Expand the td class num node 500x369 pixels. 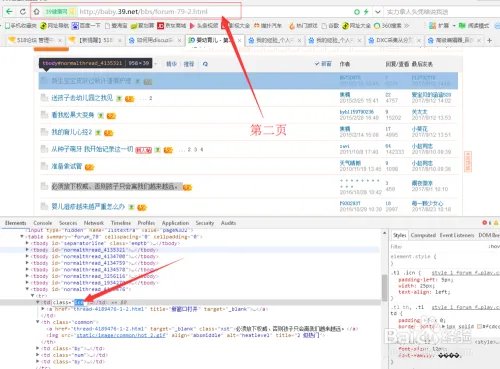pos(38,355)
